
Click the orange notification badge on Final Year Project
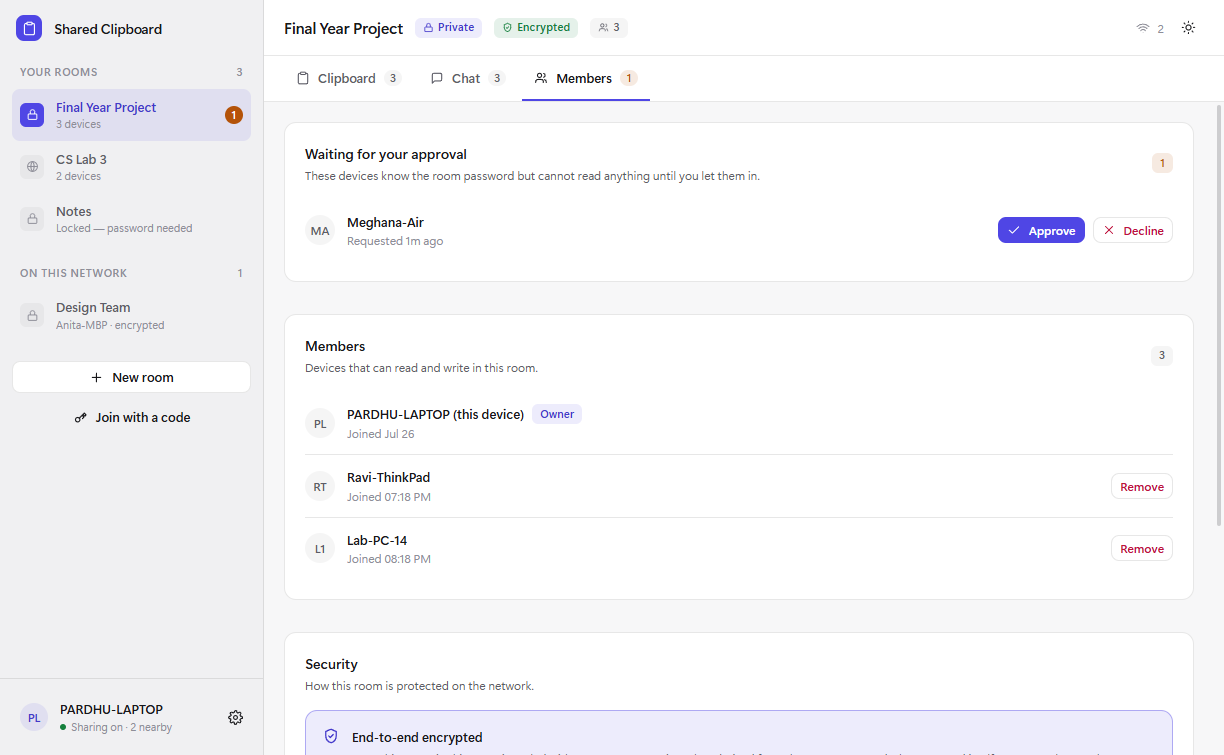234,115
